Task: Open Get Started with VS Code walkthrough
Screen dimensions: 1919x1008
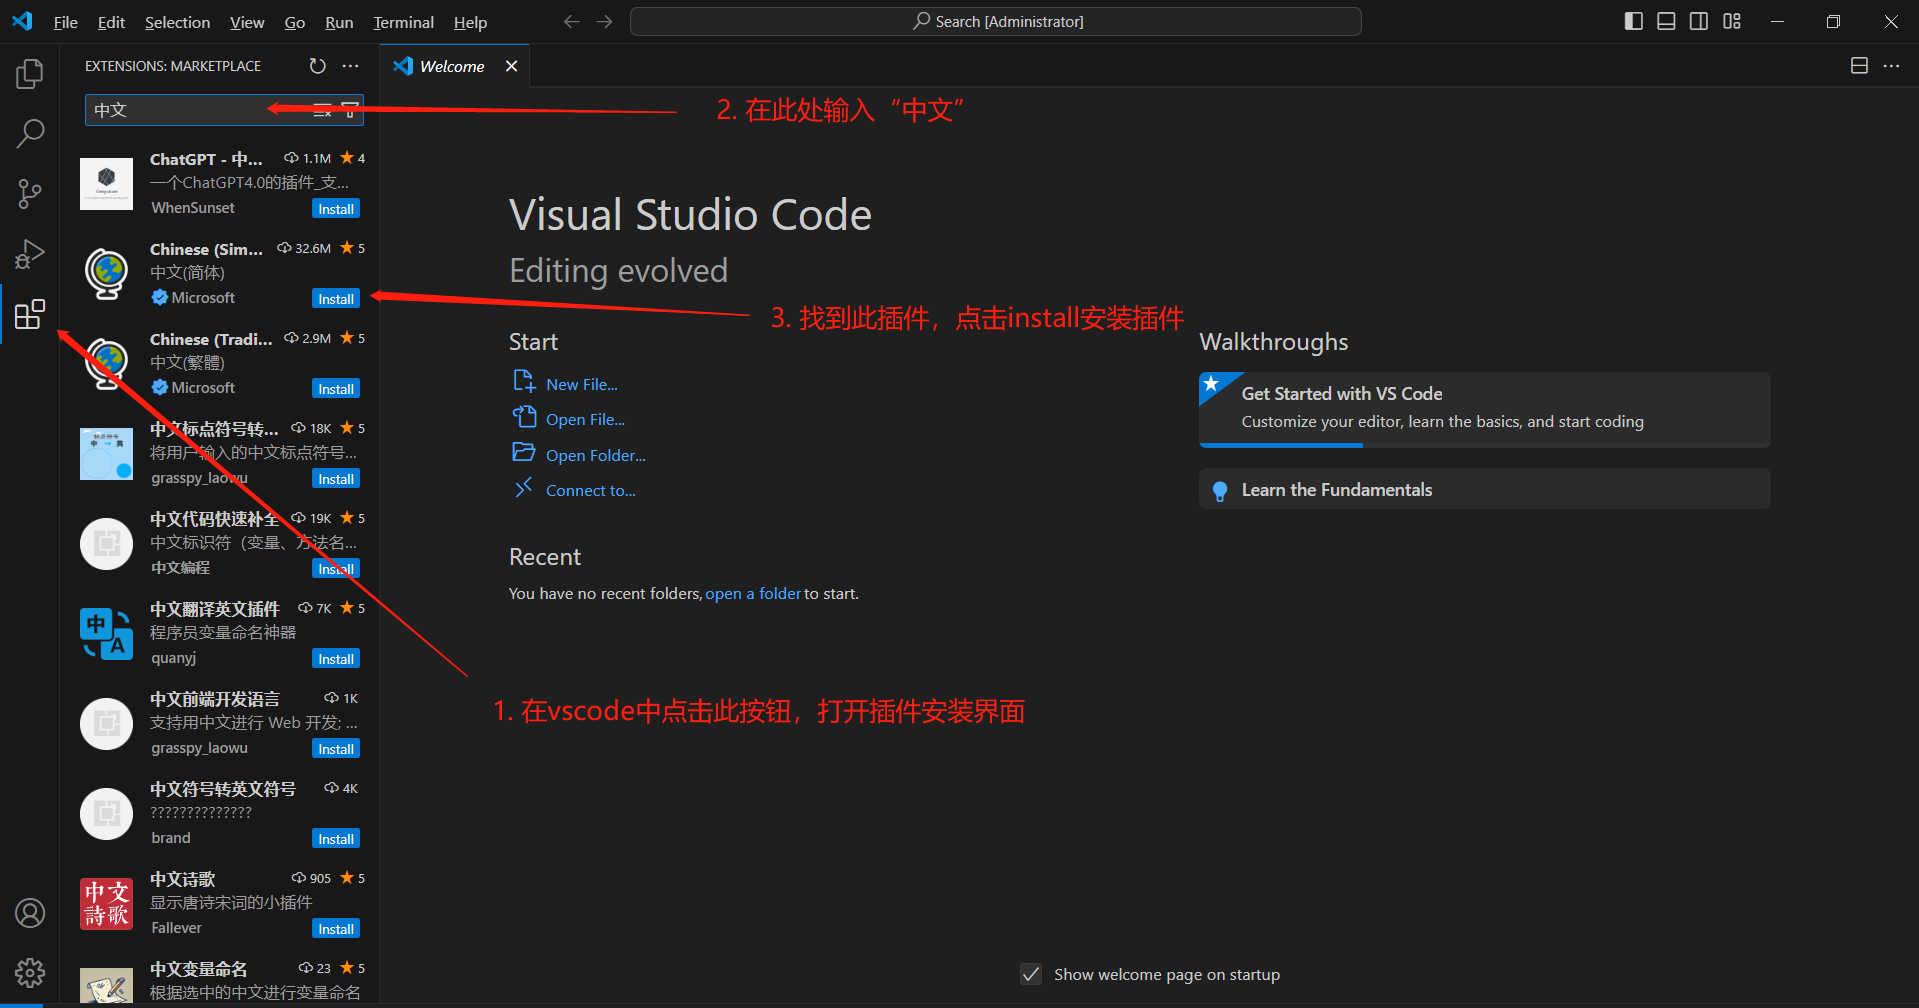Action: [1484, 409]
